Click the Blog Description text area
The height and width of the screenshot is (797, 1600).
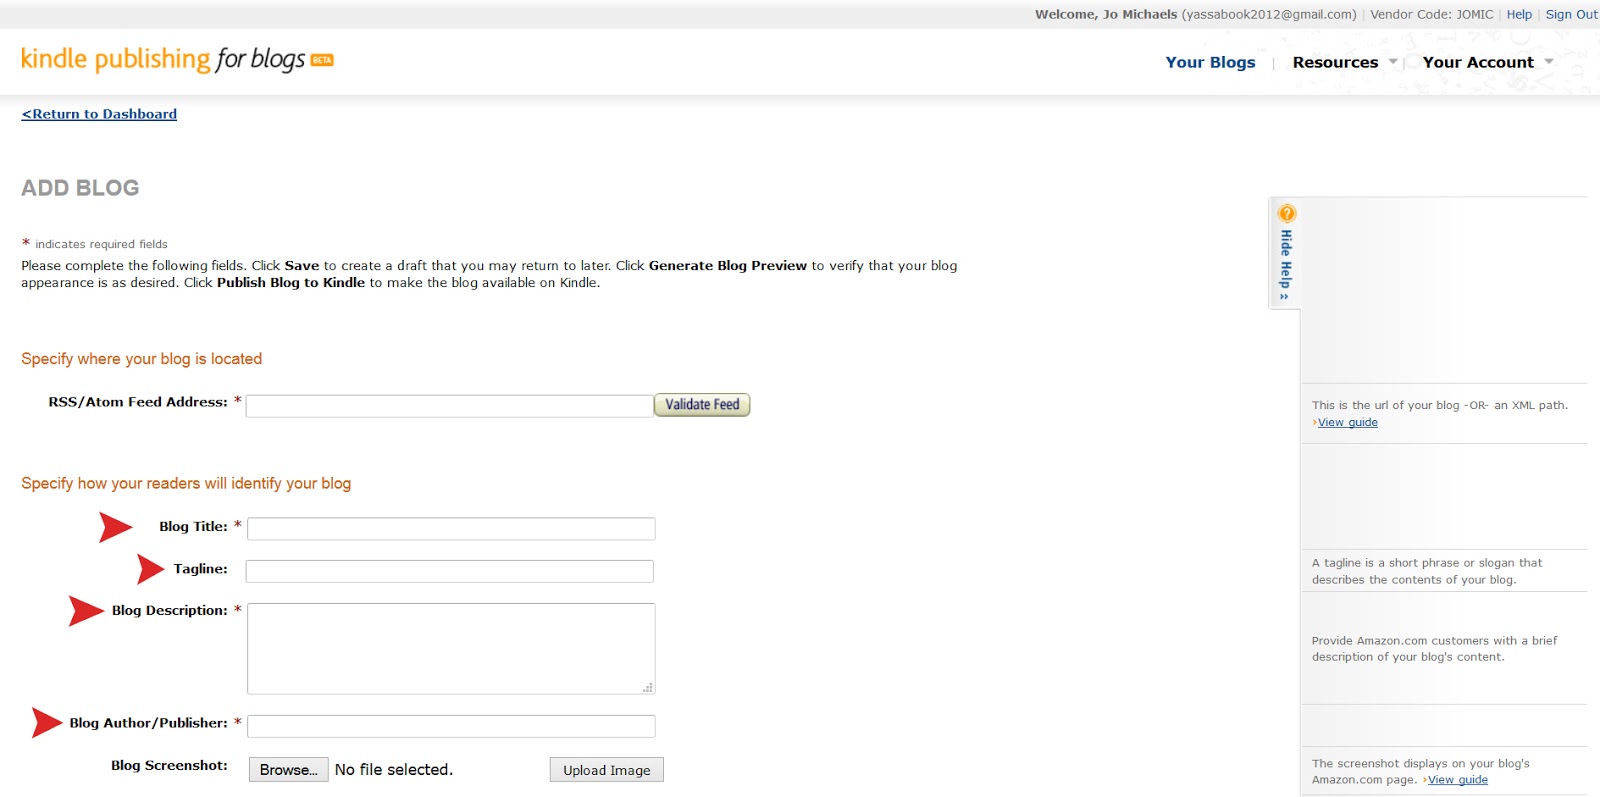tap(451, 648)
